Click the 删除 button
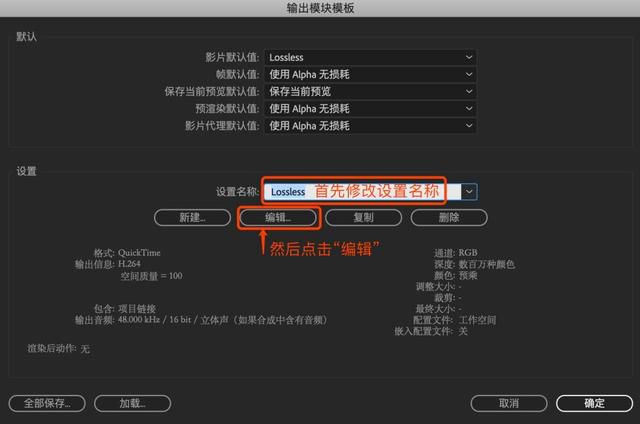This screenshot has width=640, height=424. pos(449,218)
